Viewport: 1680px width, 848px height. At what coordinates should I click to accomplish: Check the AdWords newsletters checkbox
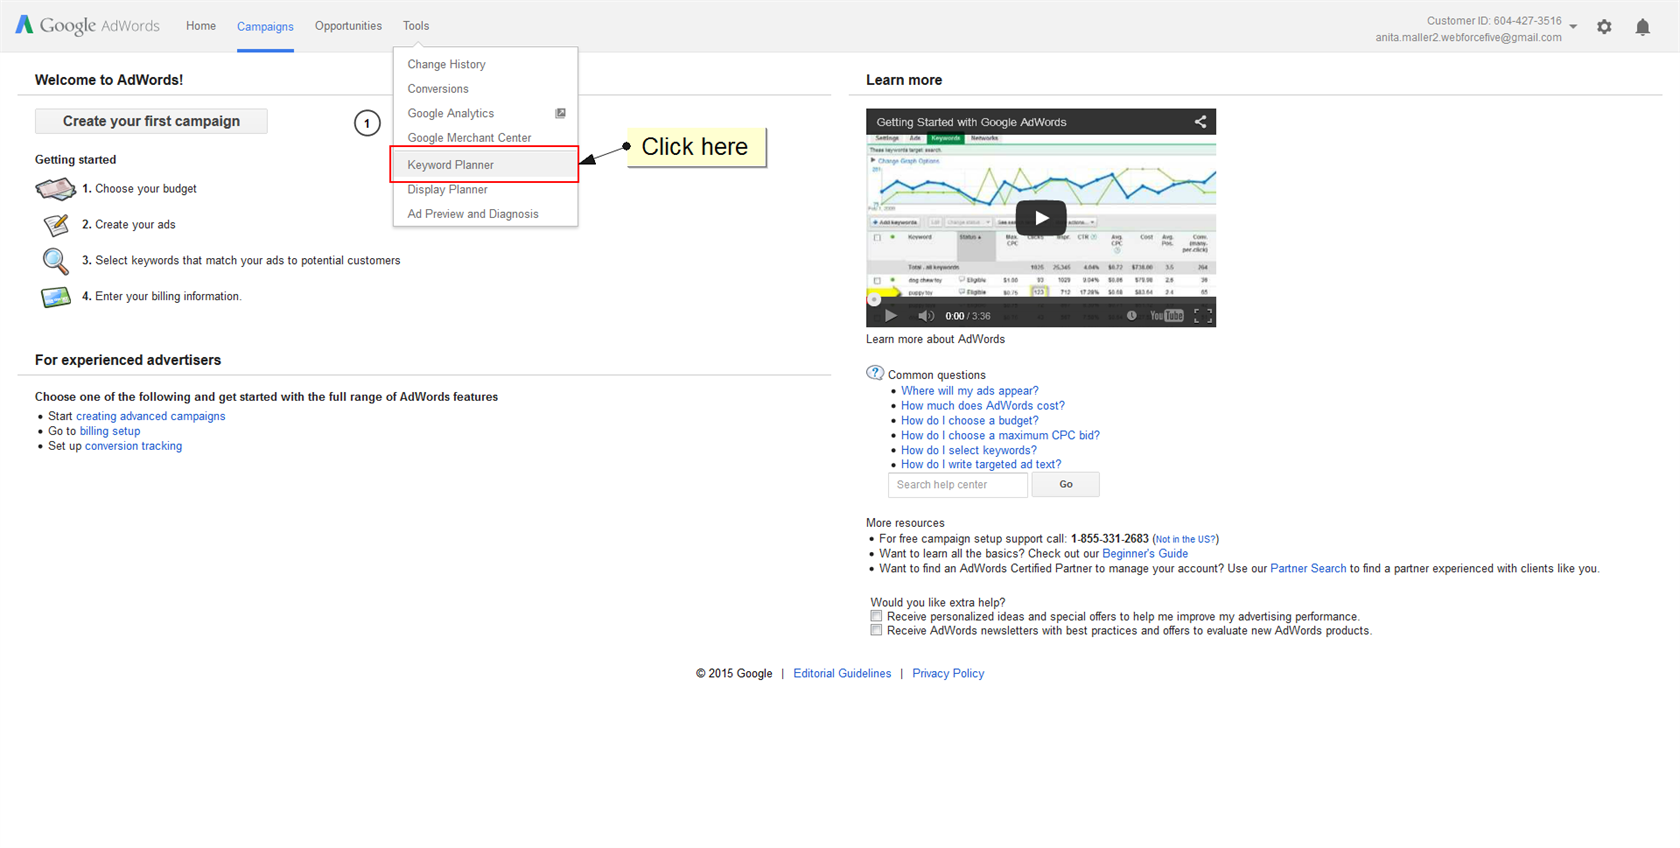tap(876, 631)
